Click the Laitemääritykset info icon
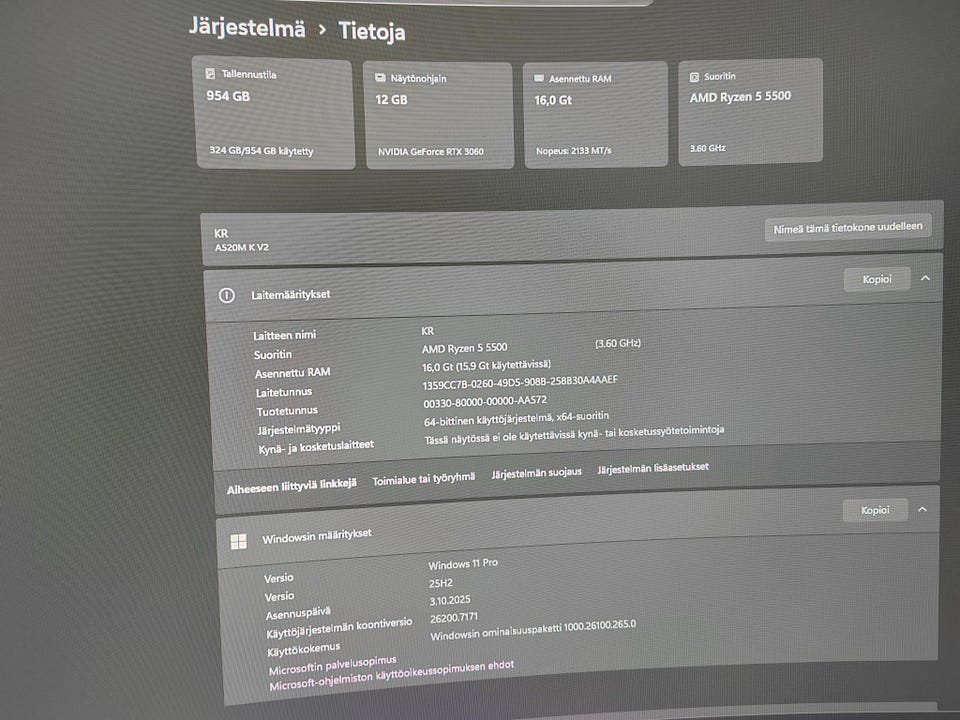Viewport: 960px width, 720px height. (227, 296)
